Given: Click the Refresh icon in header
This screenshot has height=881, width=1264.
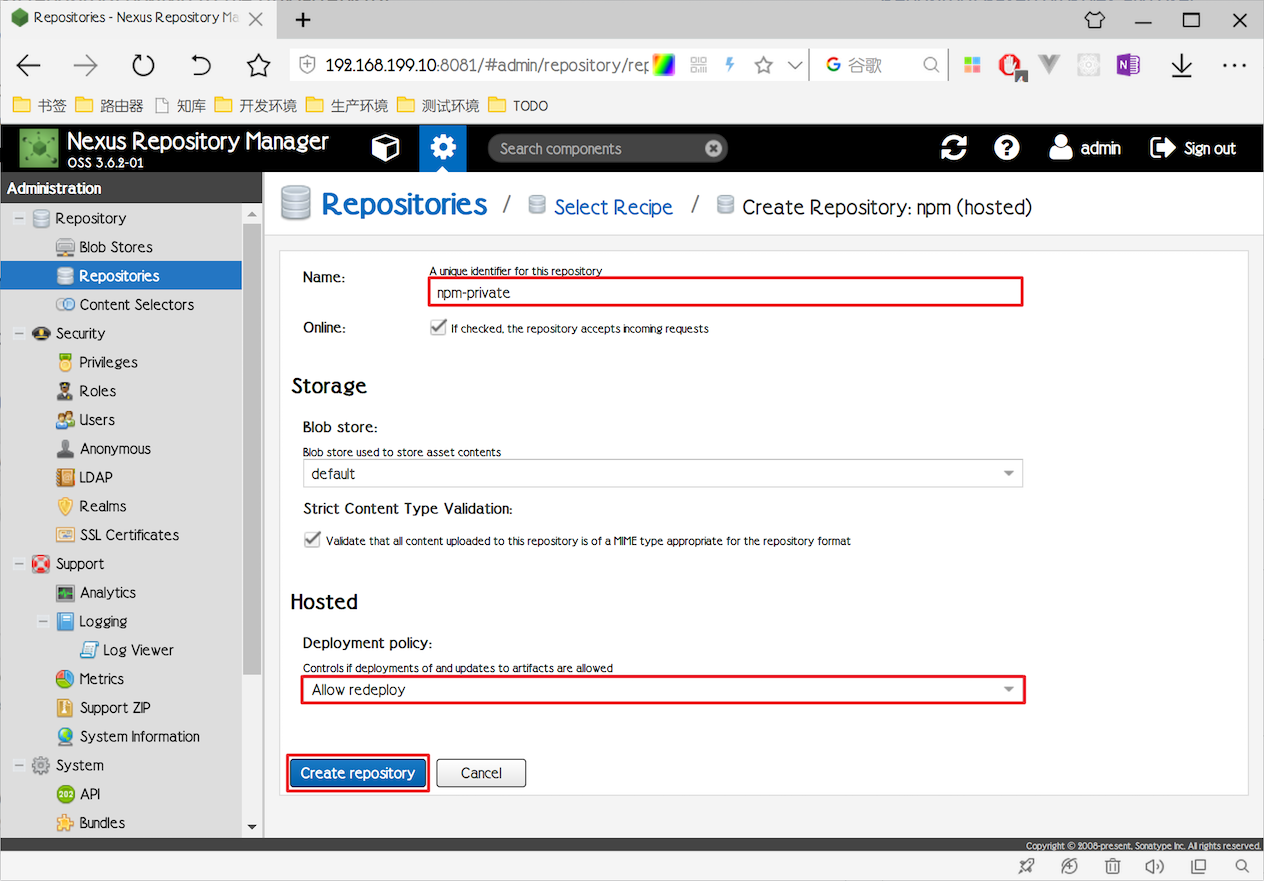Looking at the screenshot, I should tap(954, 148).
